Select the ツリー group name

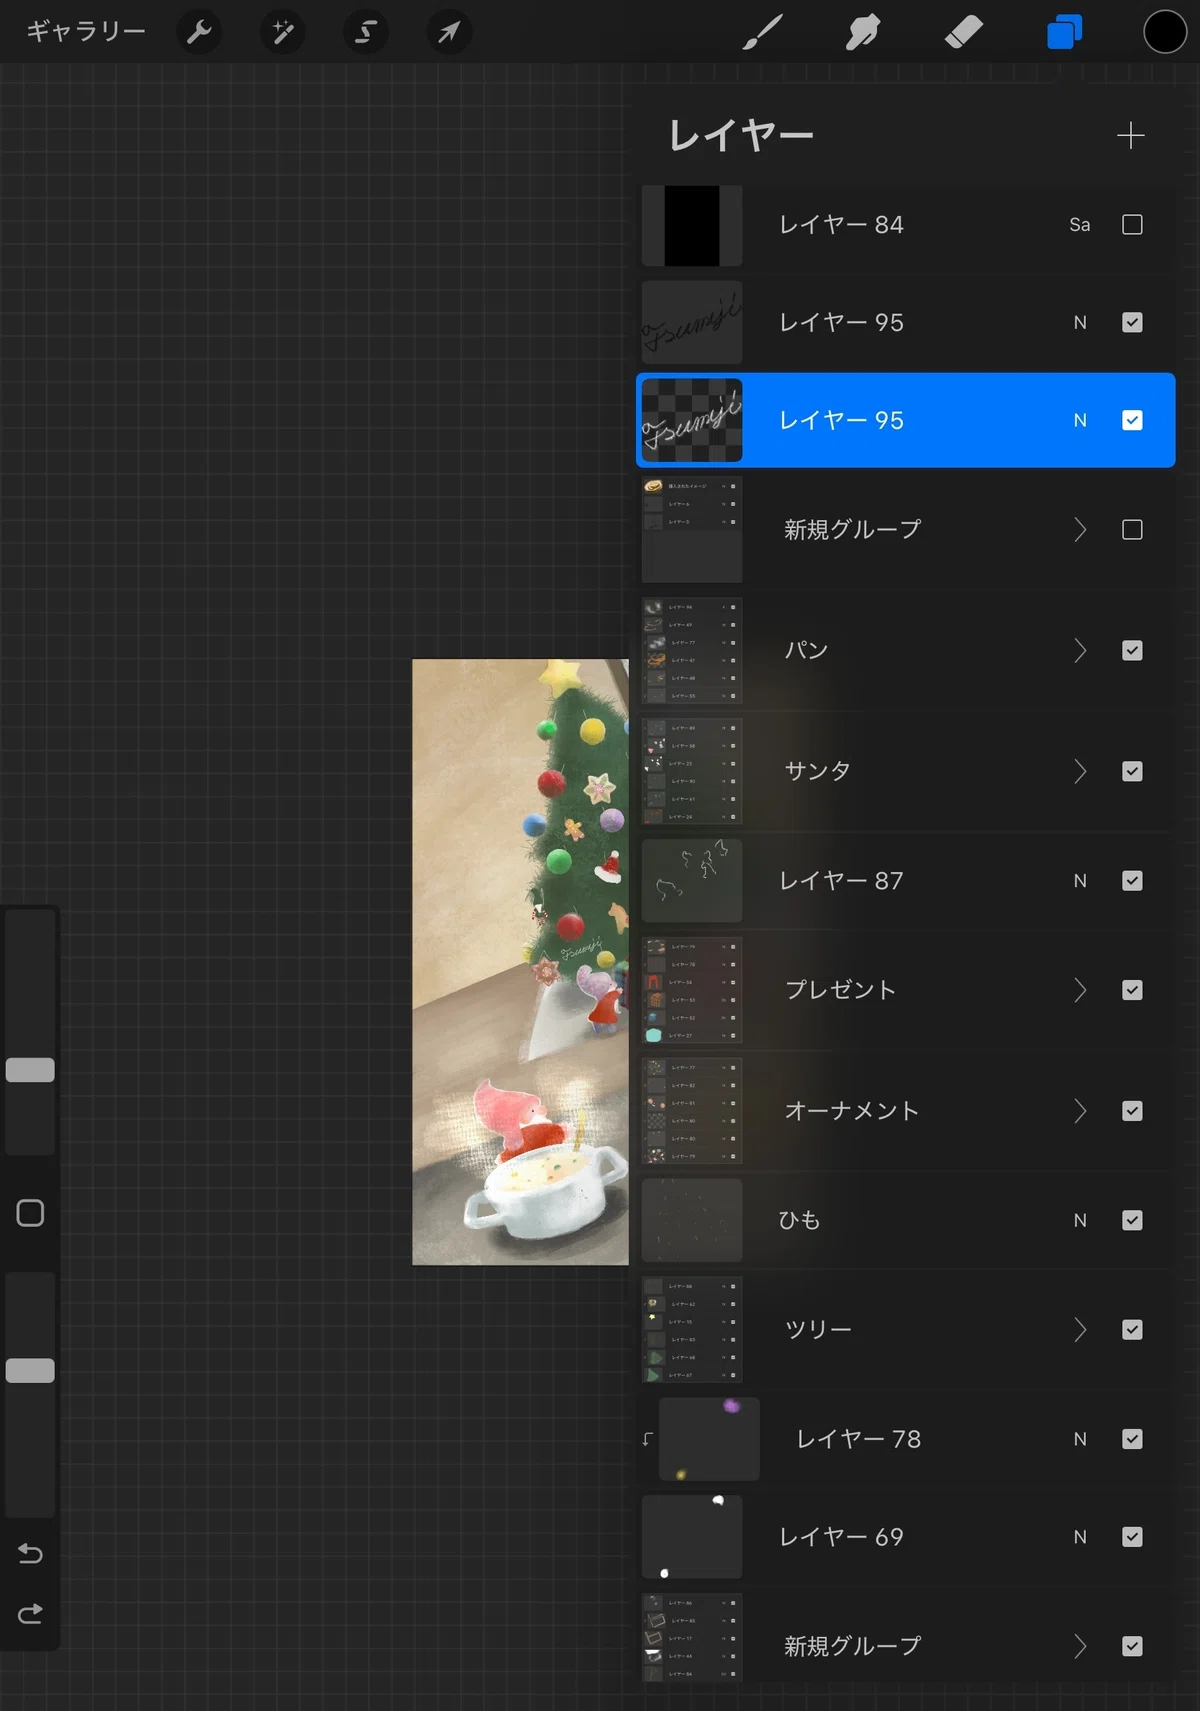coord(818,1330)
